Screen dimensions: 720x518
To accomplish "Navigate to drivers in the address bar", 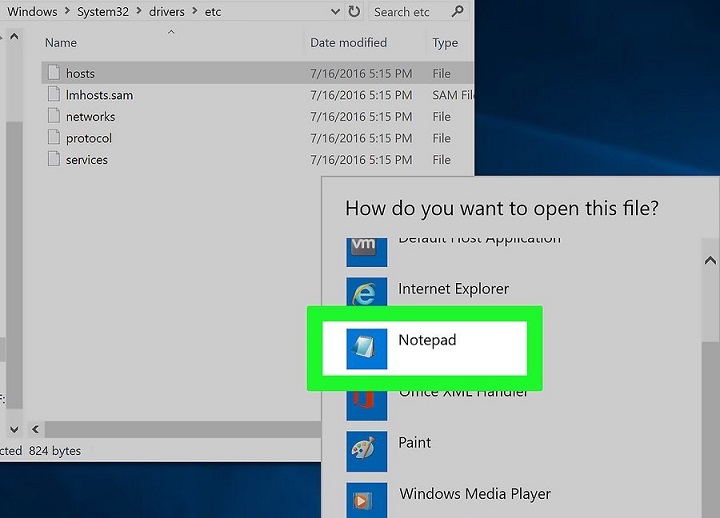I will [167, 11].
